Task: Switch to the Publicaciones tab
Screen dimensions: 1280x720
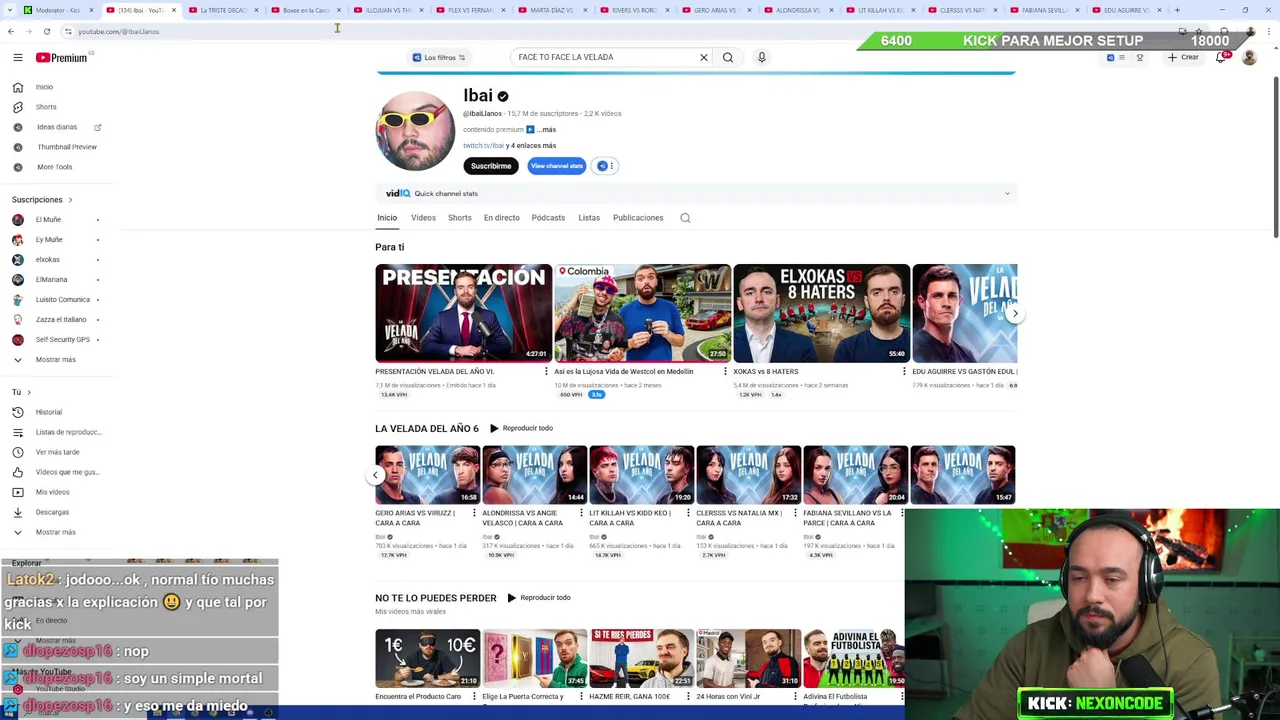Action: [637, 218]
